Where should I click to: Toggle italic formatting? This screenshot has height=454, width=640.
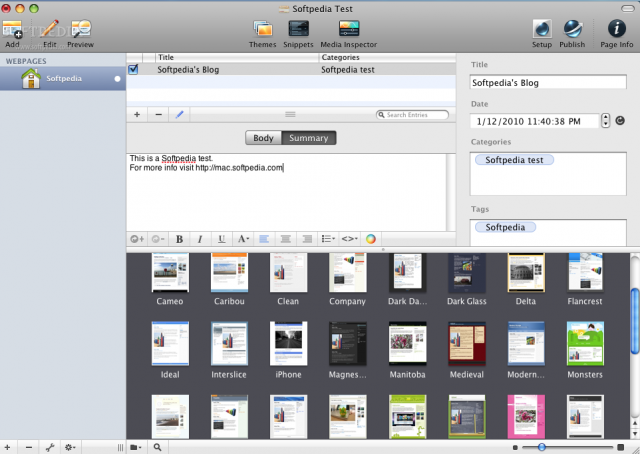pyautogui.click(x=200, y=239)
